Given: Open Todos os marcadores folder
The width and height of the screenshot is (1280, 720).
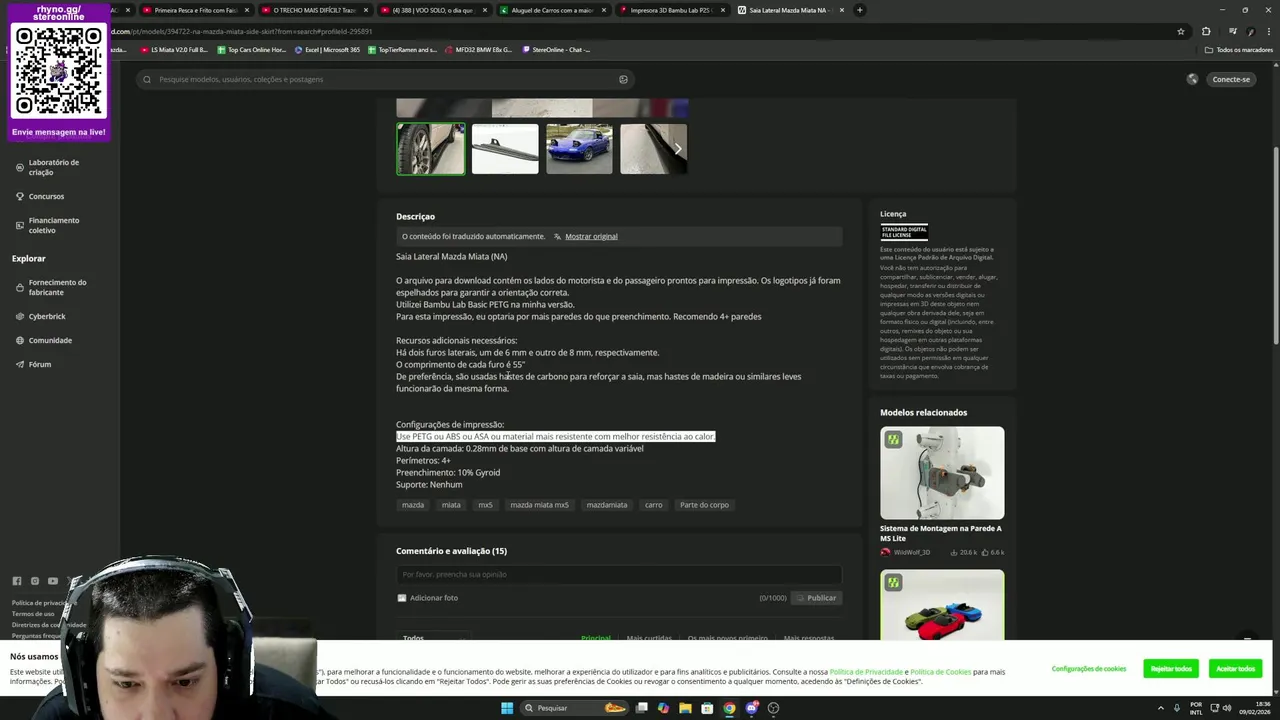Looking at the screenshot, I should point(1239,49).
